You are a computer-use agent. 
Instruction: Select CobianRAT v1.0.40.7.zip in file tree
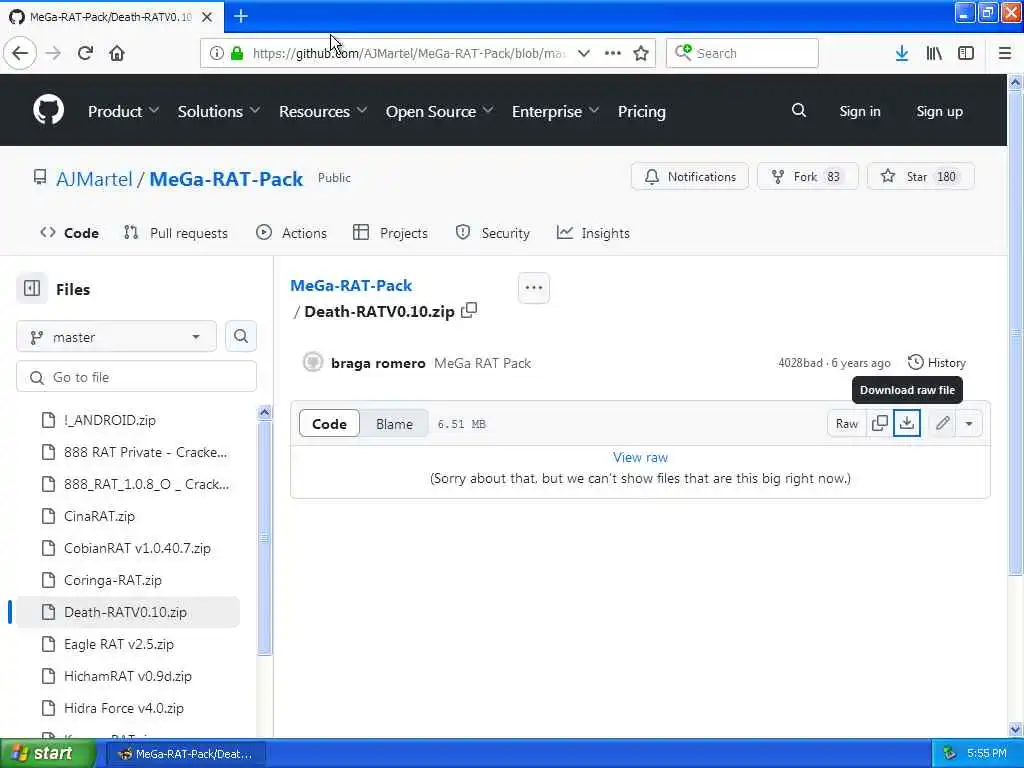click(137, 548)
